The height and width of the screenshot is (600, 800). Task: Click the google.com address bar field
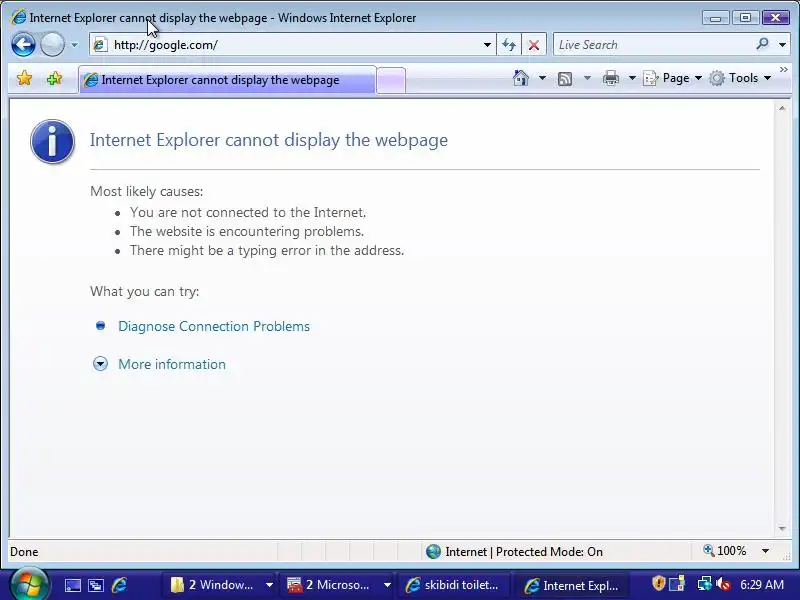(294, 45)
